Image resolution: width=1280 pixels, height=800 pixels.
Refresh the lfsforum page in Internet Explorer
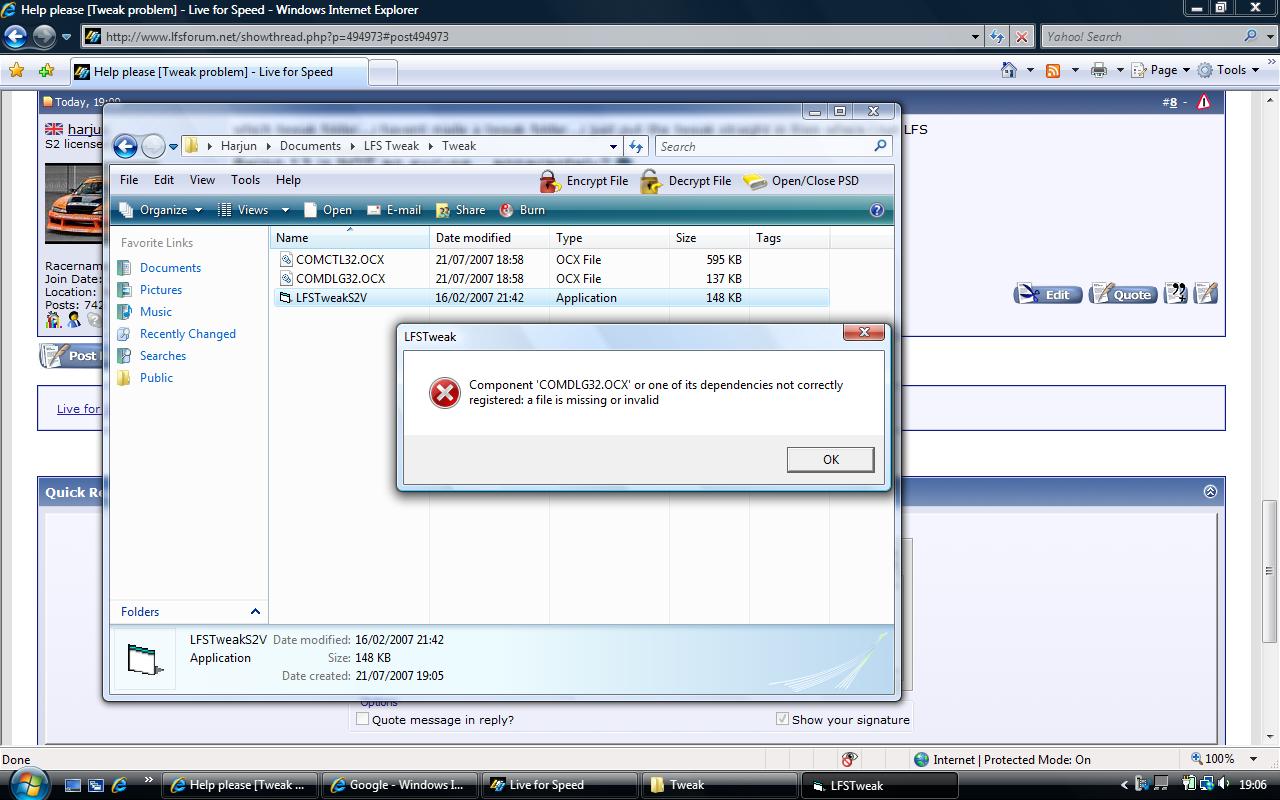[997, 37]
